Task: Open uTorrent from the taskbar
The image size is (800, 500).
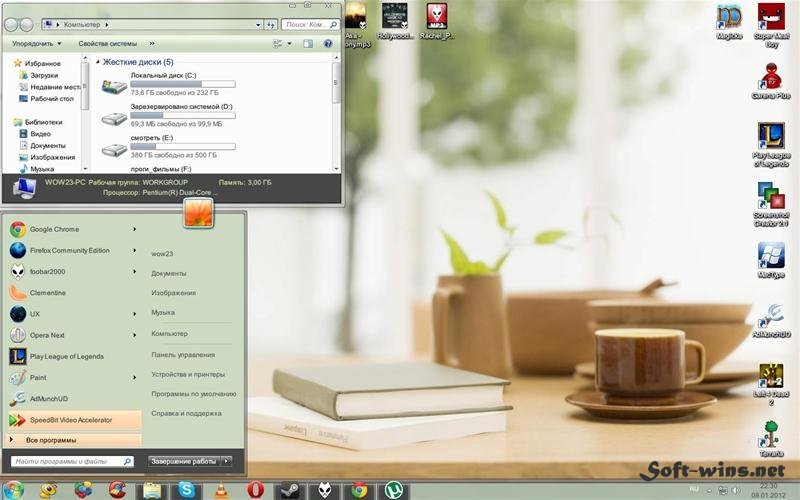Action: (393, 490)
